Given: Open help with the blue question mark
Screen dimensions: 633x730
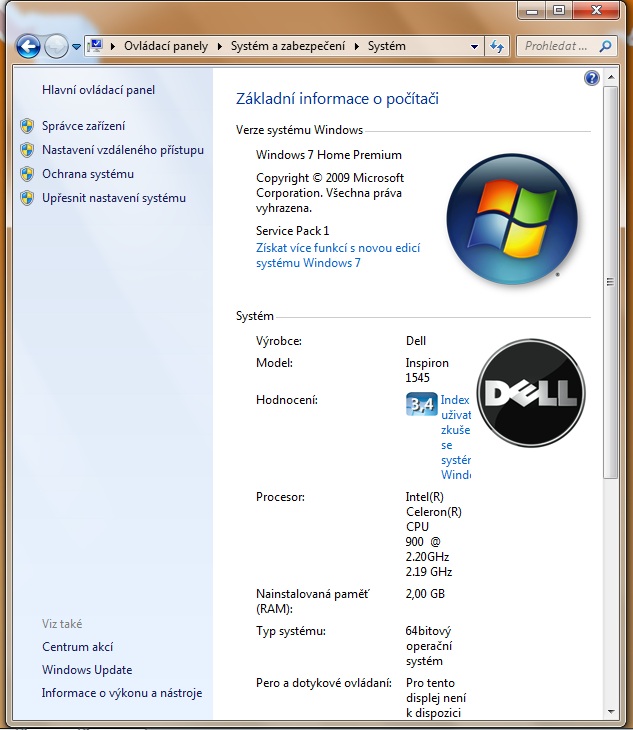Looking at the screenshot, I should [x=592, y=78].
